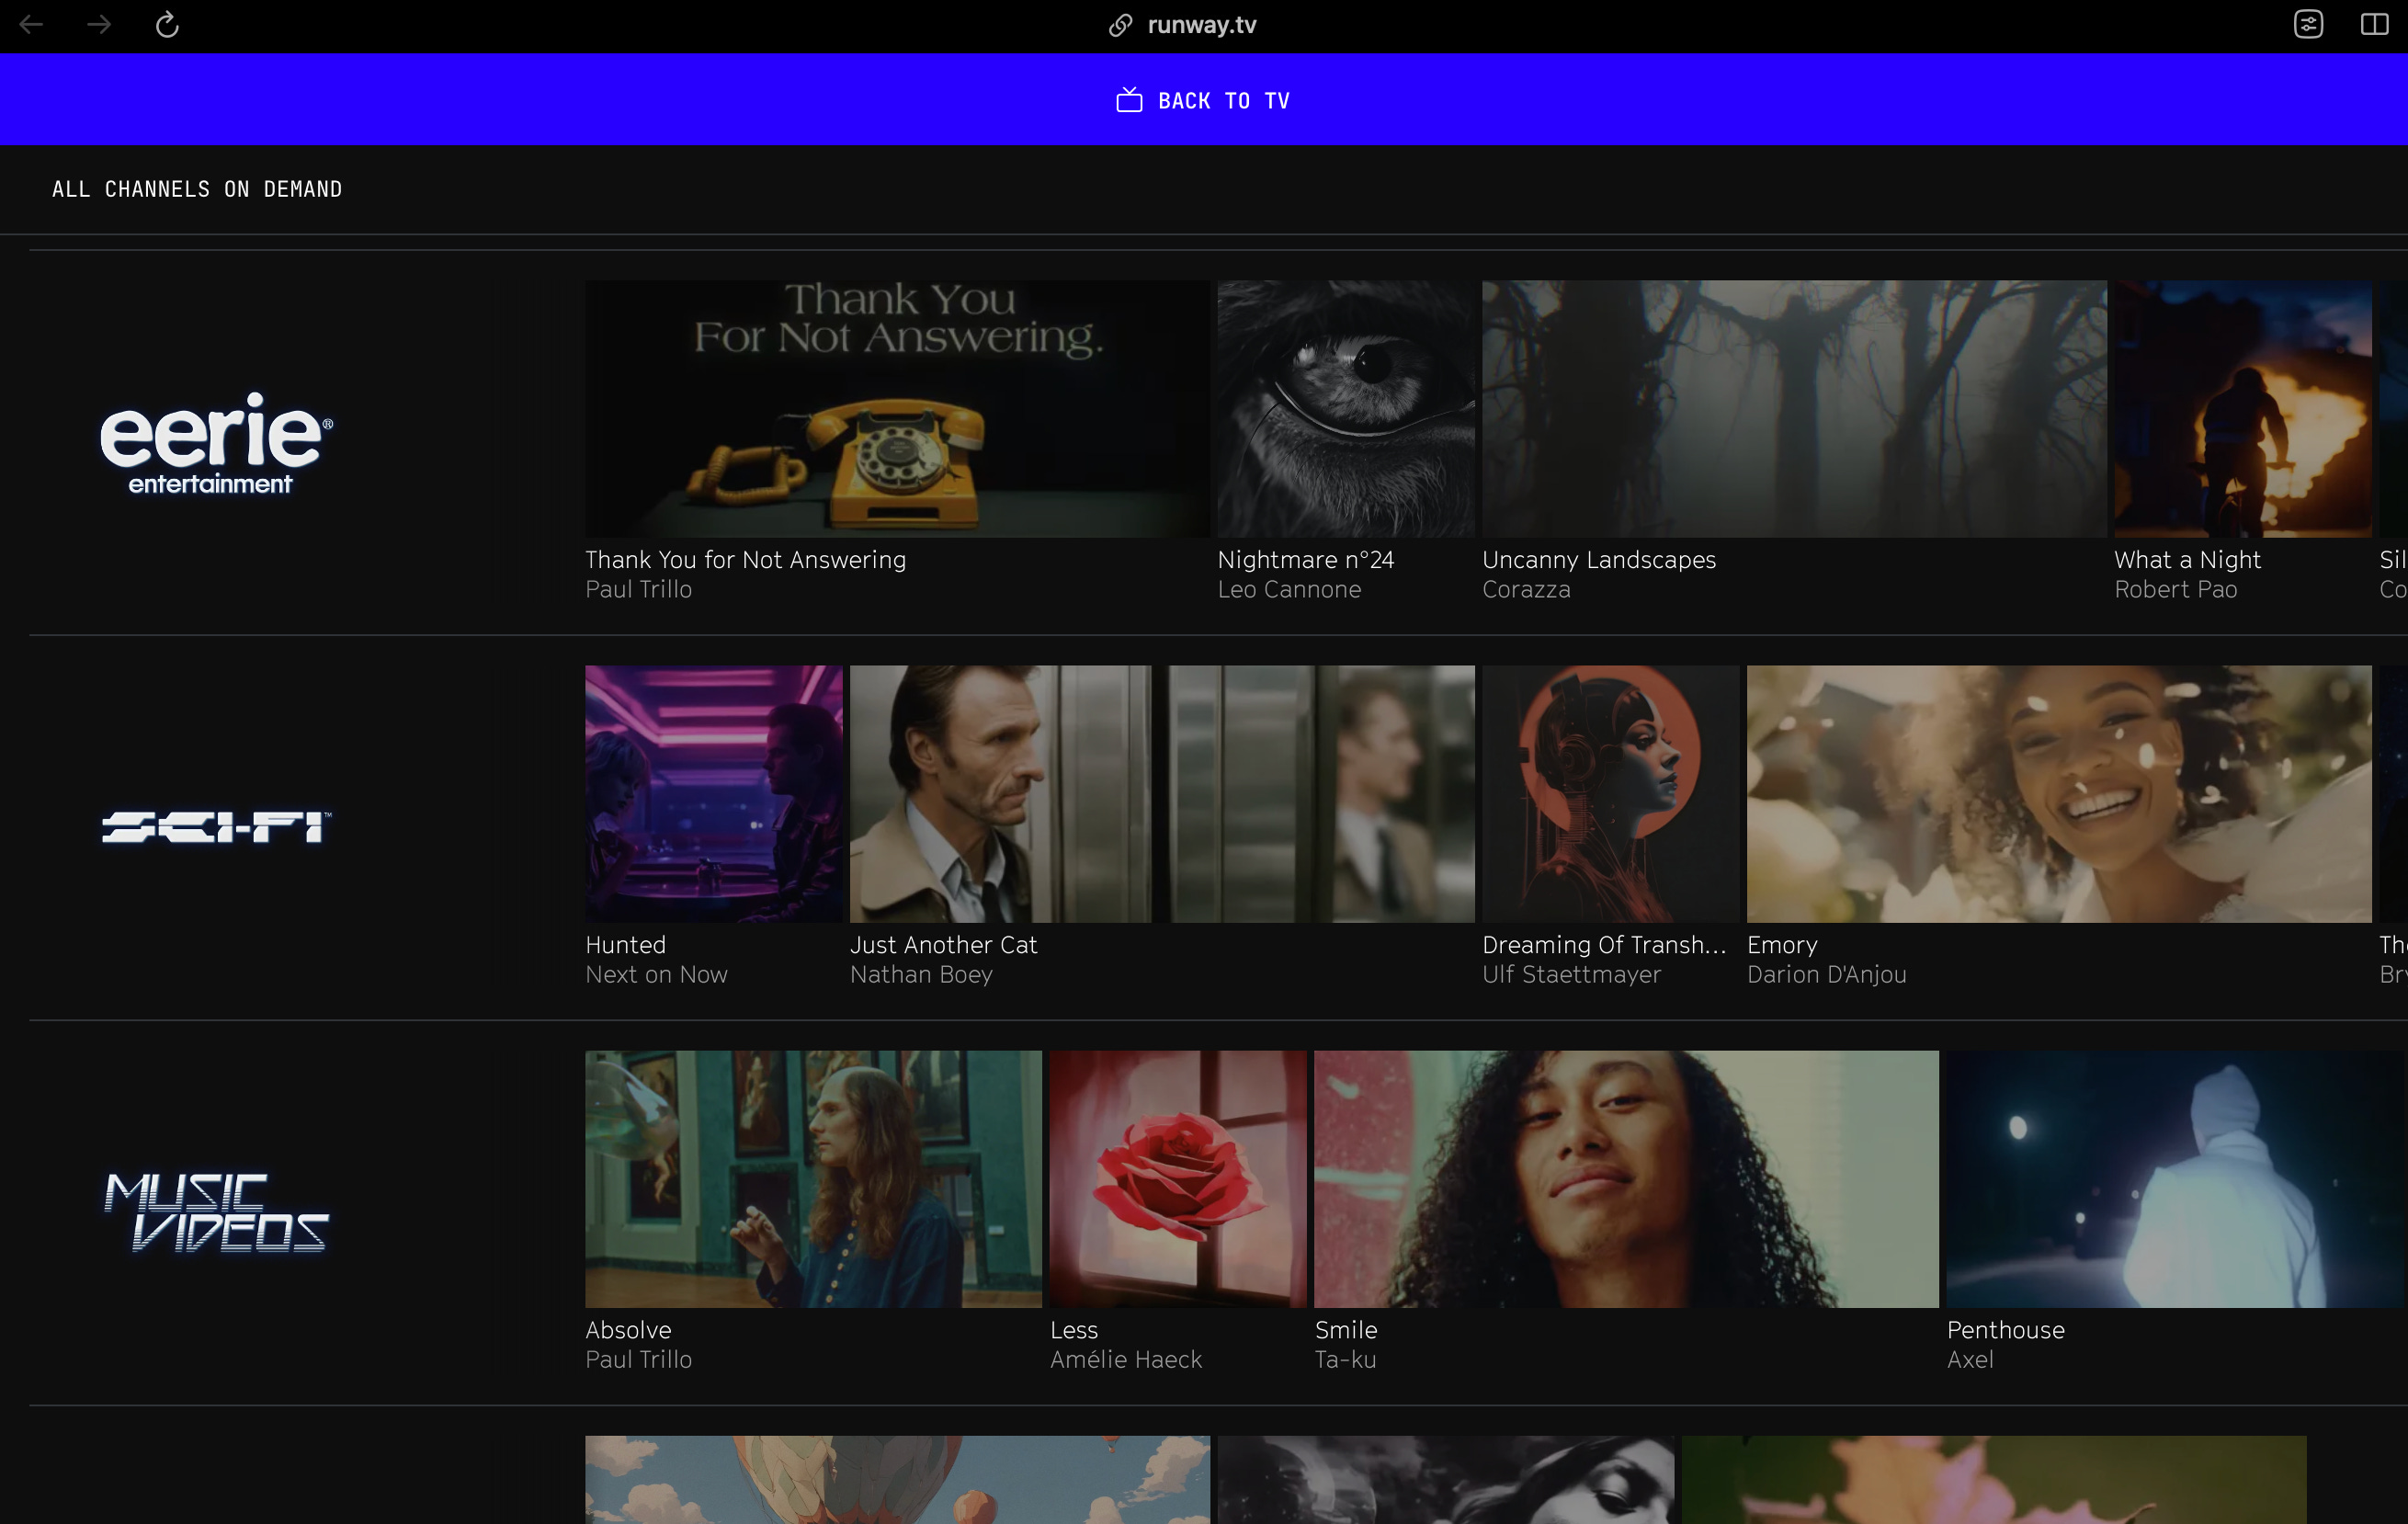Image resolution: width=2408 pixels, height=1524 pixels.
Task: Open the browser settings sliders icon
Action: point(2308,24)
